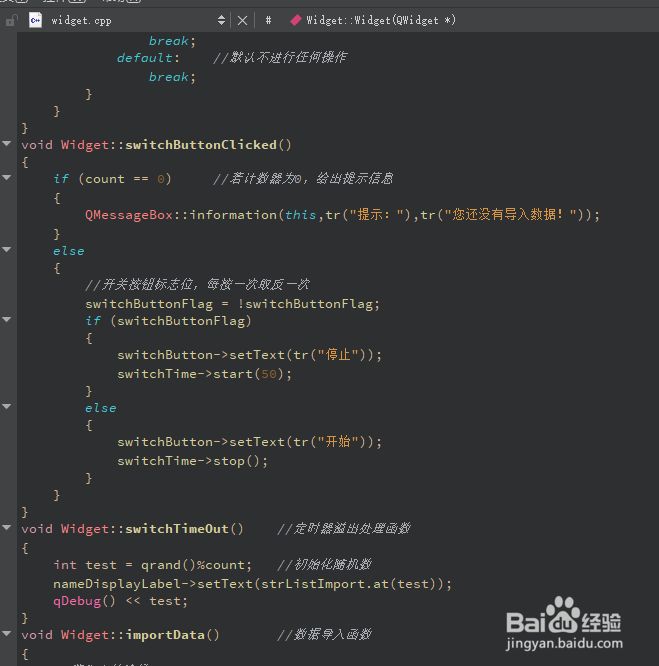Collapse the 'if (switchButtonFlag)' fold marker
Viewport: 659px width, 666px height.
[x=7, y=319]
